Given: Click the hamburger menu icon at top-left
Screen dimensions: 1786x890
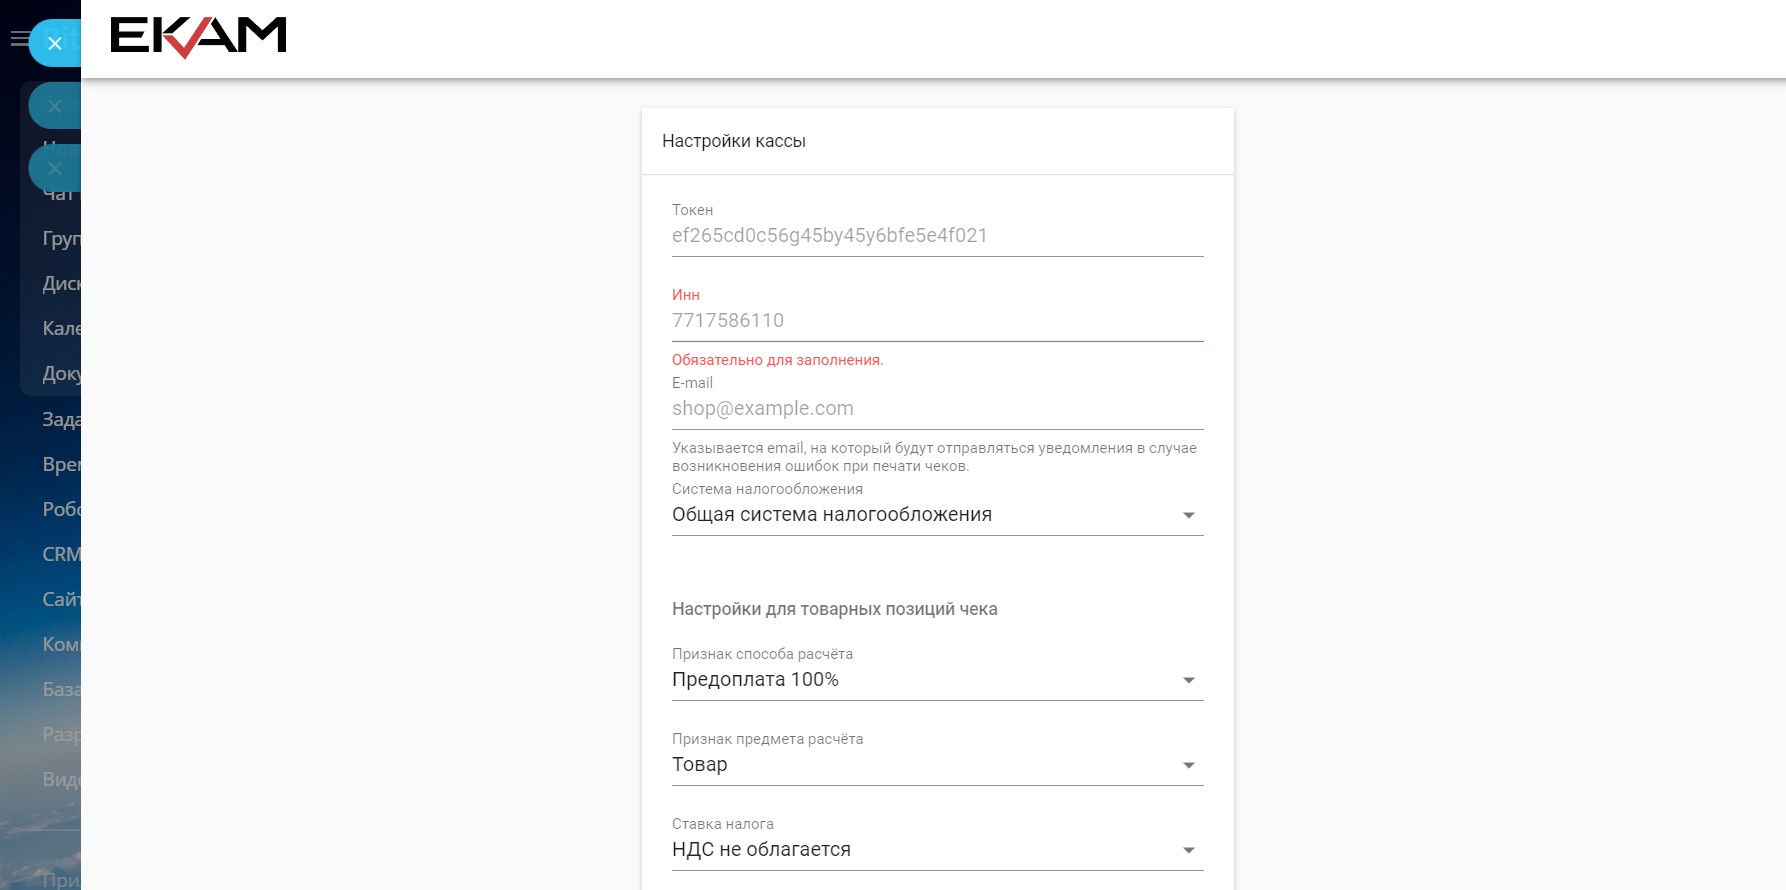Looking at the screenshot, I should 18,39.
